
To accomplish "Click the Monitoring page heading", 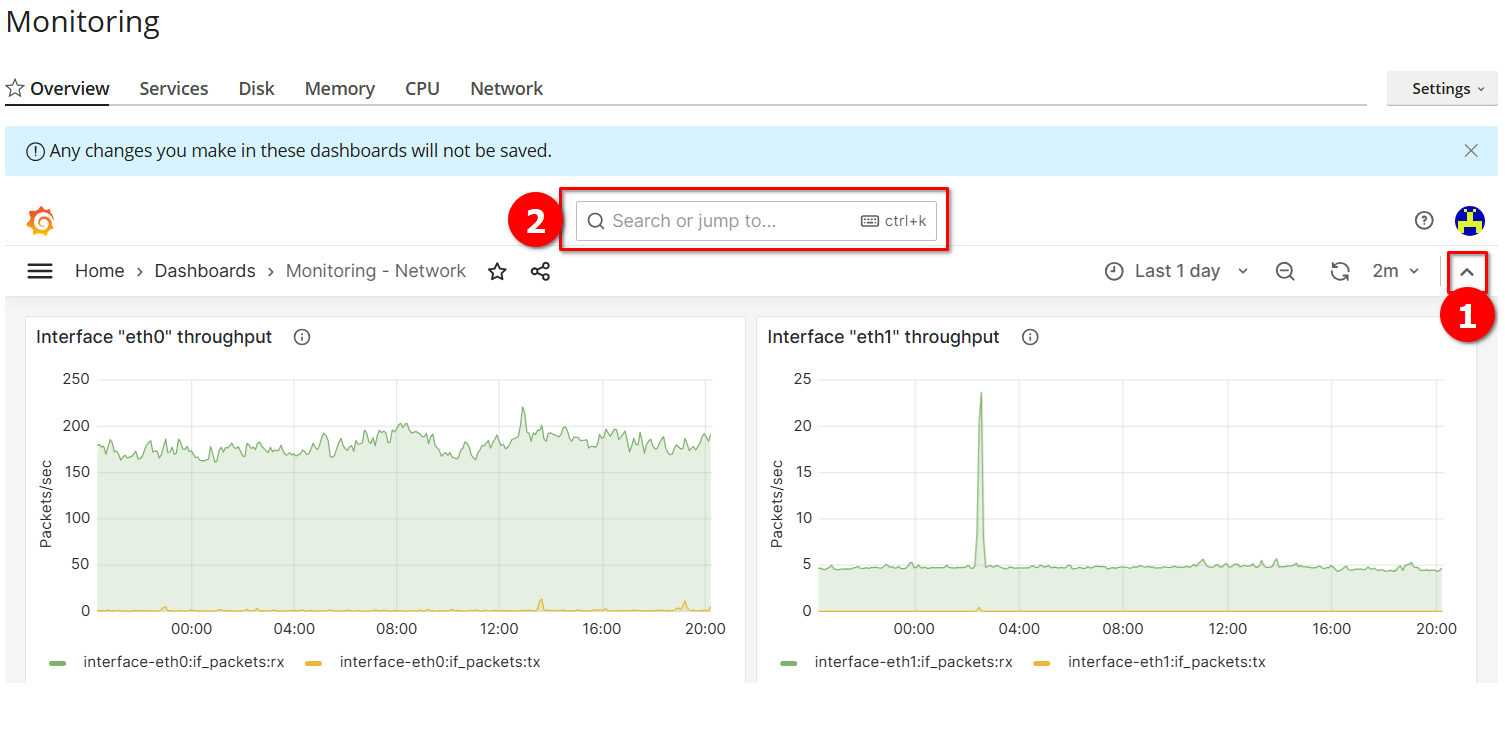I will tap(83, 21).
